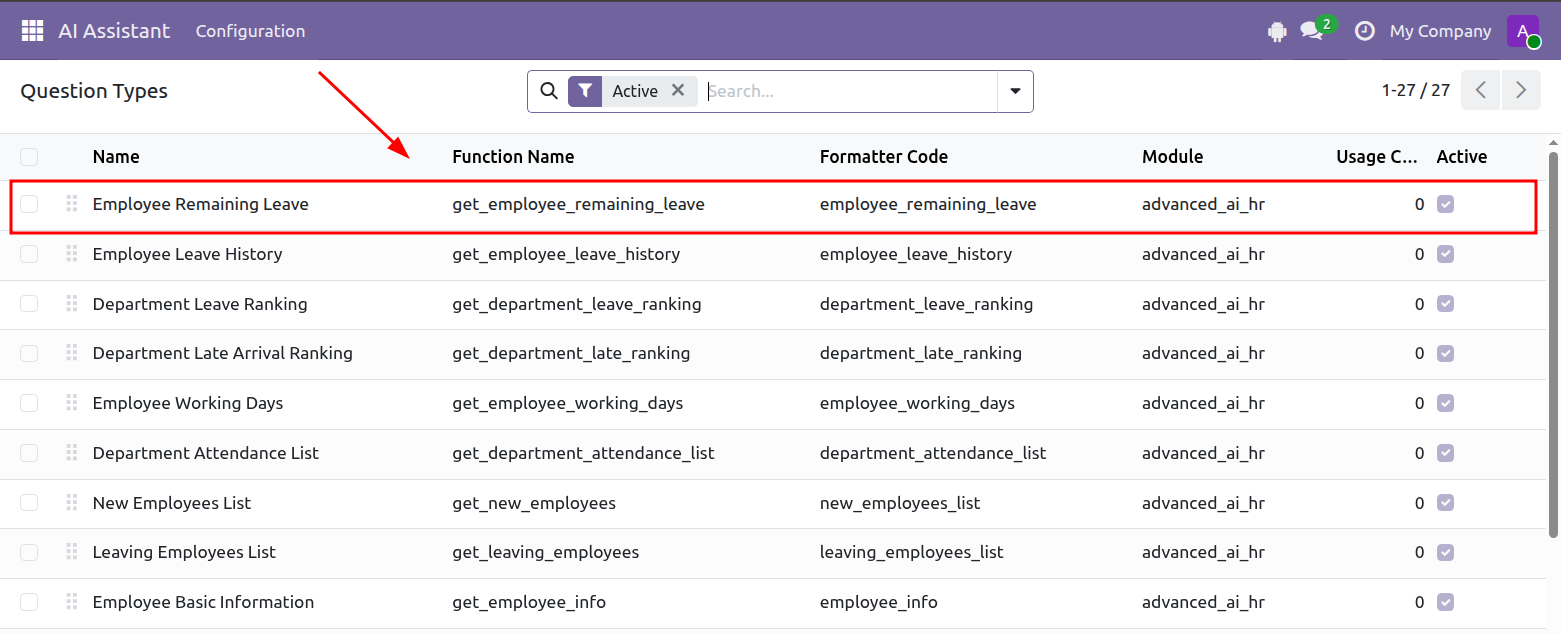This screenshot has height=634, width=1561.
Task: Sort by the Active column header
Action: (x=1462, y=157)
